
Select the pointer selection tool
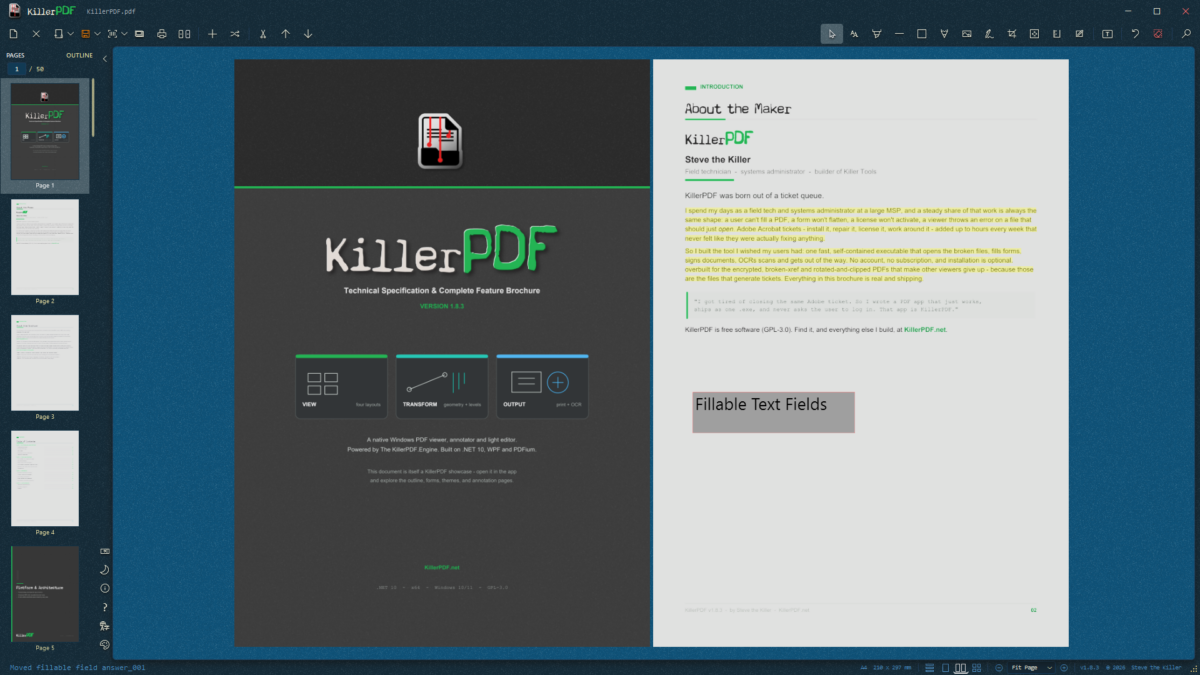click(832, 34)
